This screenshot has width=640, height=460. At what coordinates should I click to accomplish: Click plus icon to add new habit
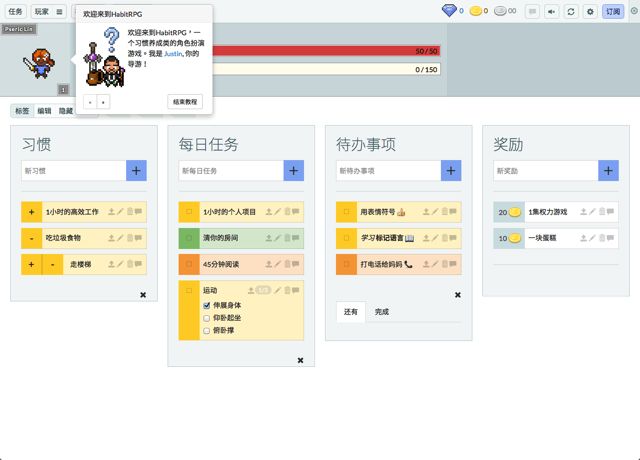pos(136,171)
